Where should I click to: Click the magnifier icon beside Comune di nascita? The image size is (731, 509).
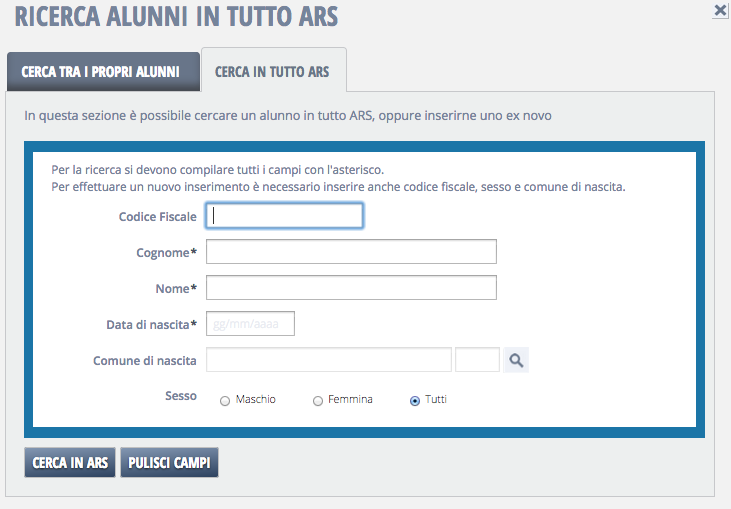point(516,360)
